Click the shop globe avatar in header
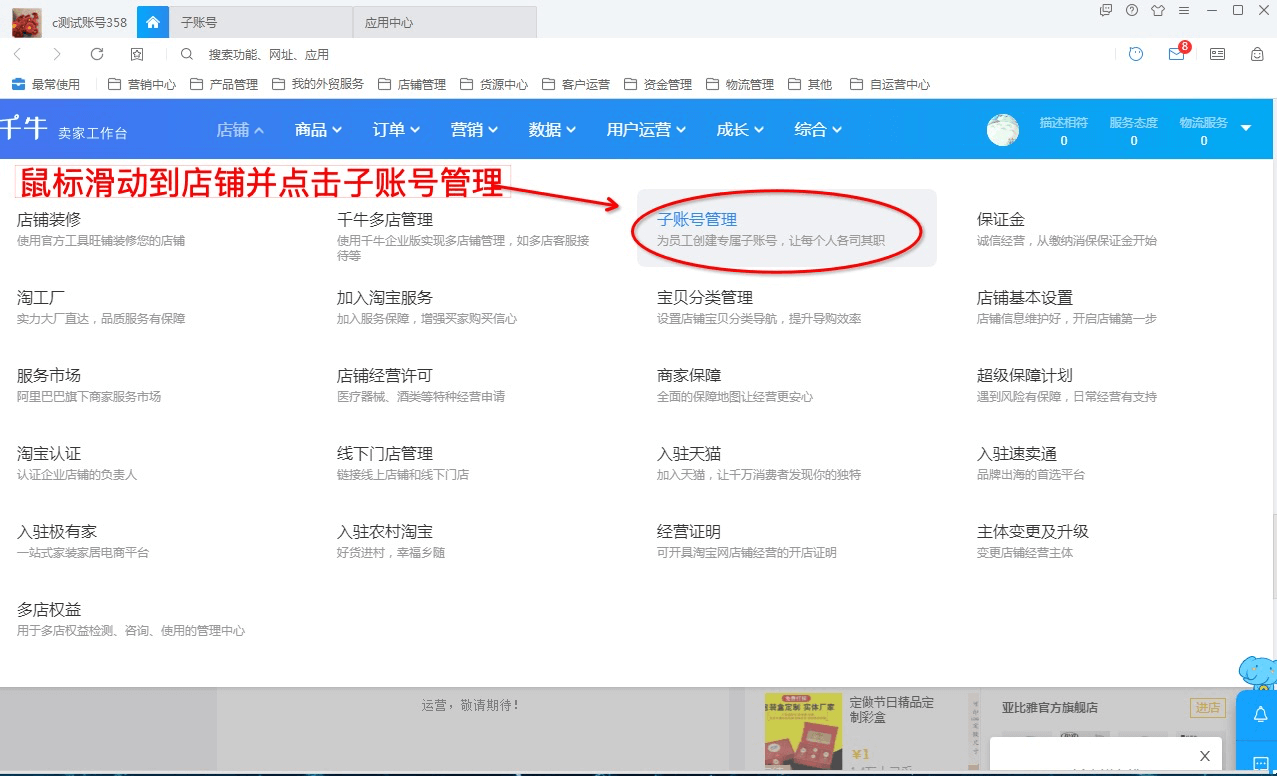1277x776 pixels. (1003, 130)
